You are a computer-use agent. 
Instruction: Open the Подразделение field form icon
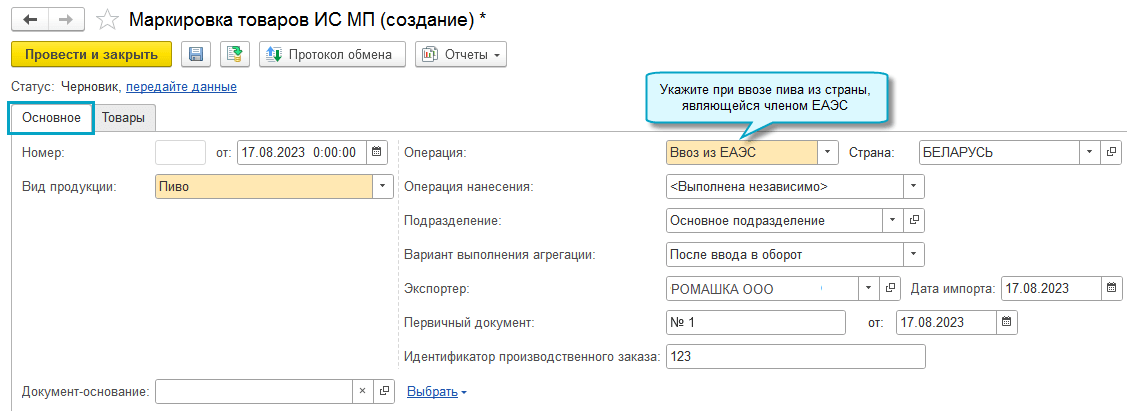(x=913, y=220)
